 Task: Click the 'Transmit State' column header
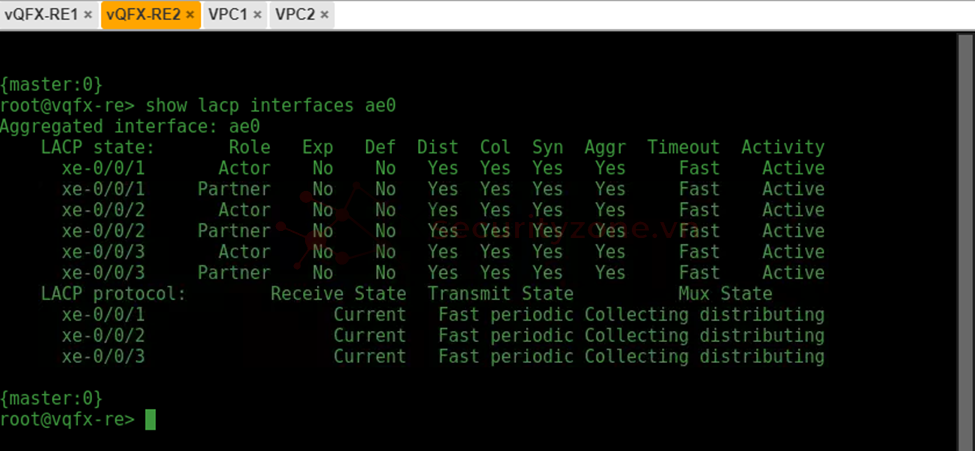501,294
